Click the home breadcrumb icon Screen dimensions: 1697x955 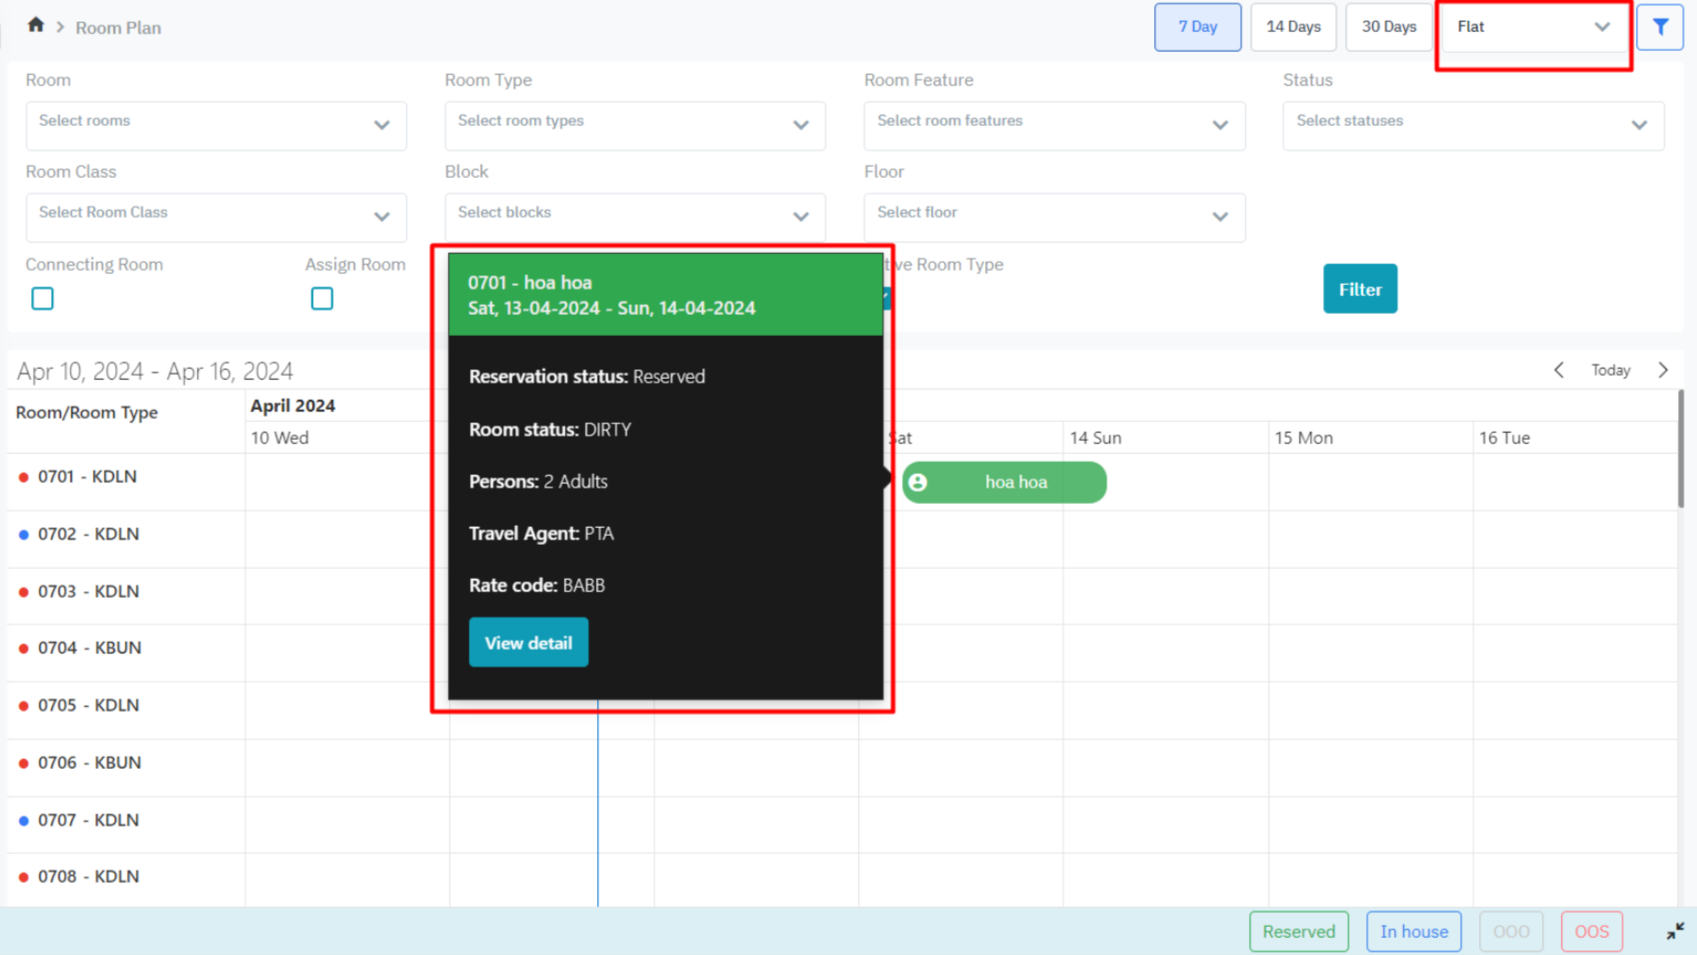36,25
